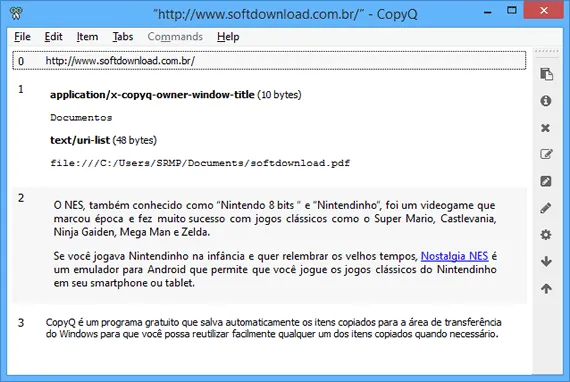Click the row number 3
Screen dimensions: 570x382
(x=21, y=323)
